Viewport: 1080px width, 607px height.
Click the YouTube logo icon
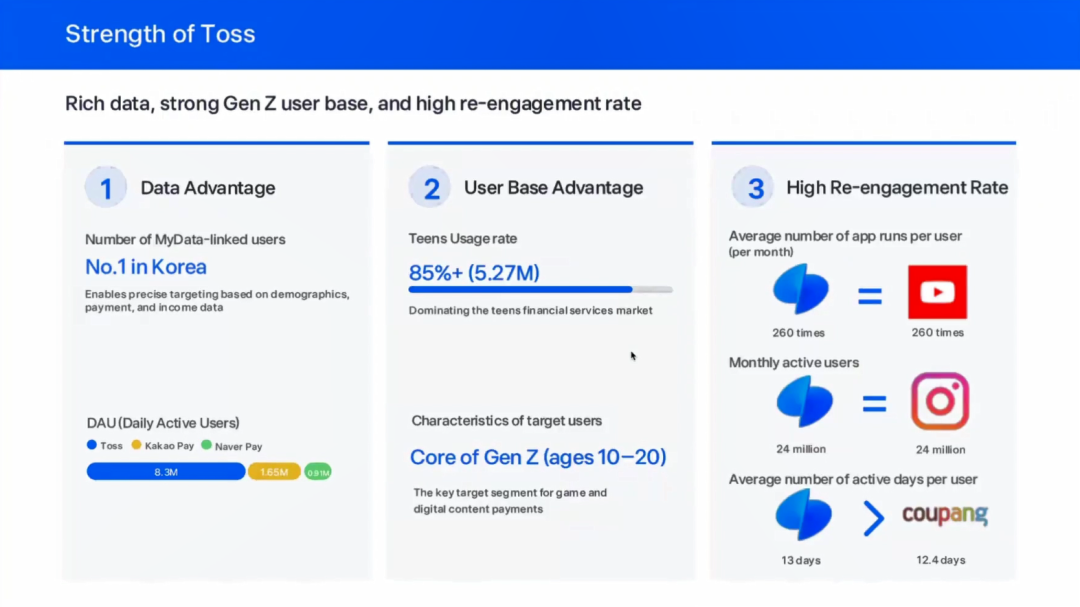[937, 292]
